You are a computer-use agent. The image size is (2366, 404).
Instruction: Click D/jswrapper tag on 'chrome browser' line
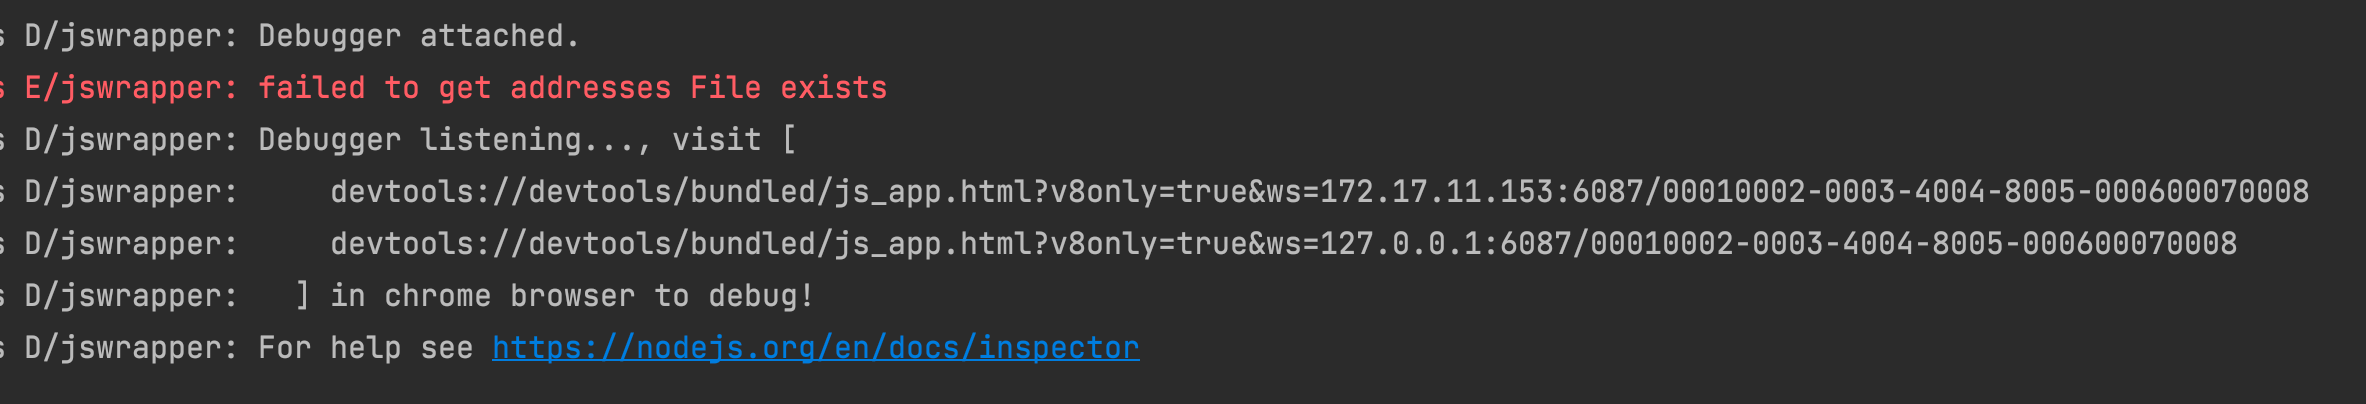click(x=130, y=296)
